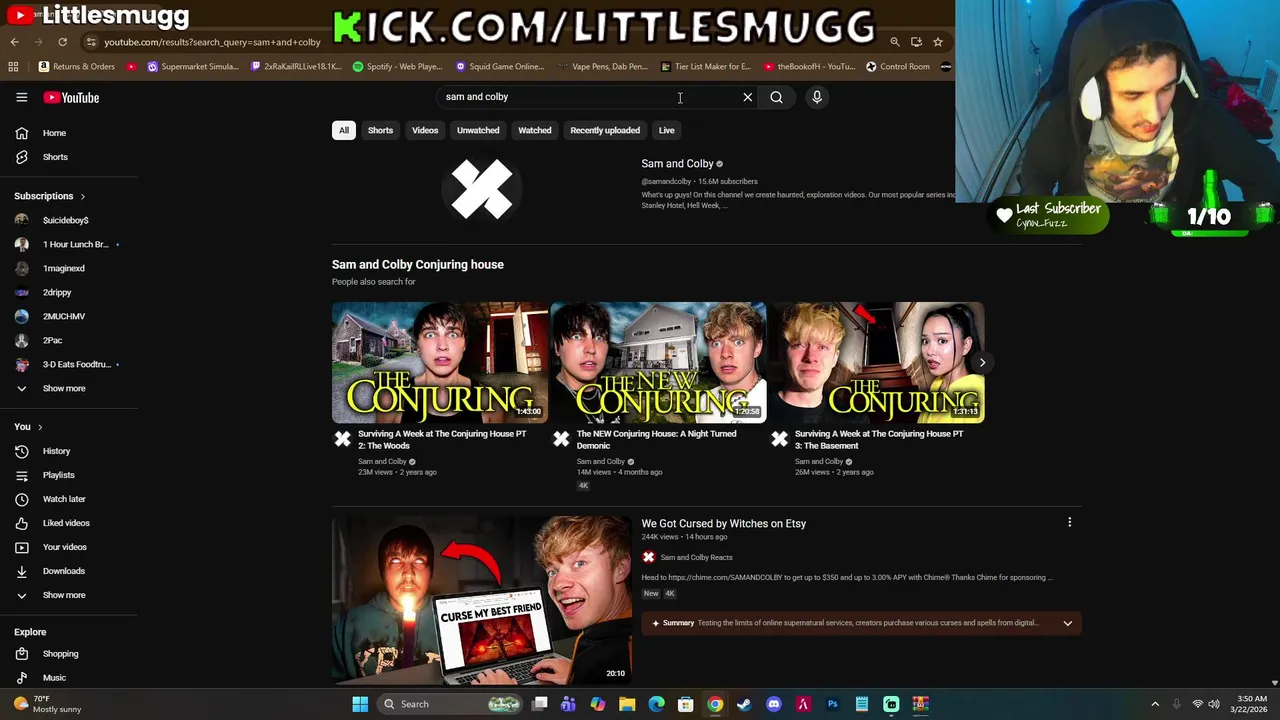
Task: Open the Sam and Colby channel avatar
Action: click(x=481, y=189)
